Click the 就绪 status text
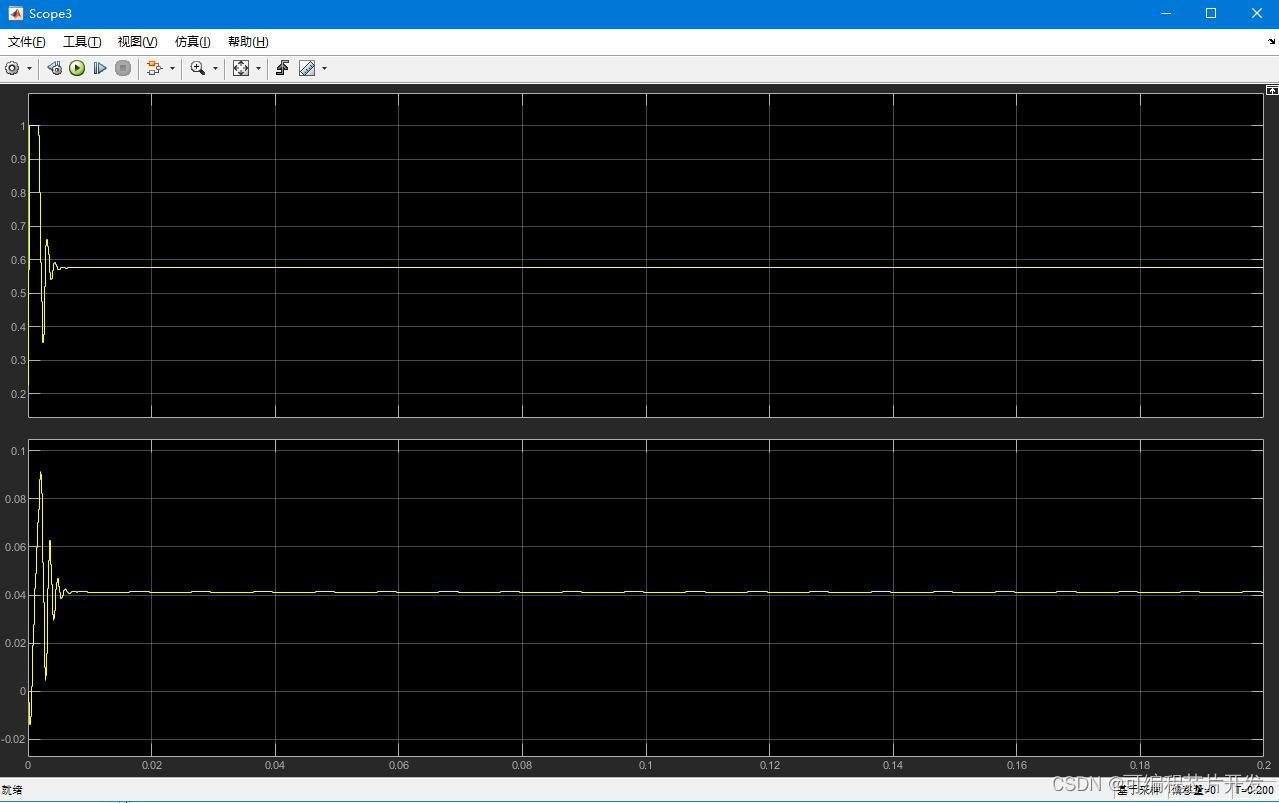Image resolution: width=1279 pixels, height=803 pixels. coord(12,790)
